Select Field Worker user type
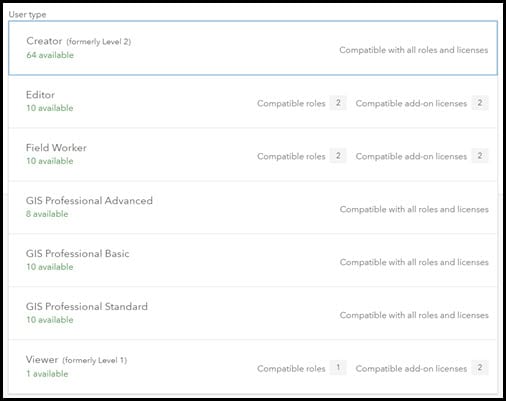This screenshot has height=401, width=506. [253, 154]
